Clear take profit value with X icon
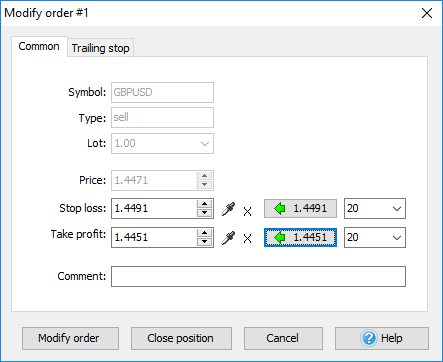The width and height of the screenshot is (443, 362). pyautogui.click(x=247, y=238)
